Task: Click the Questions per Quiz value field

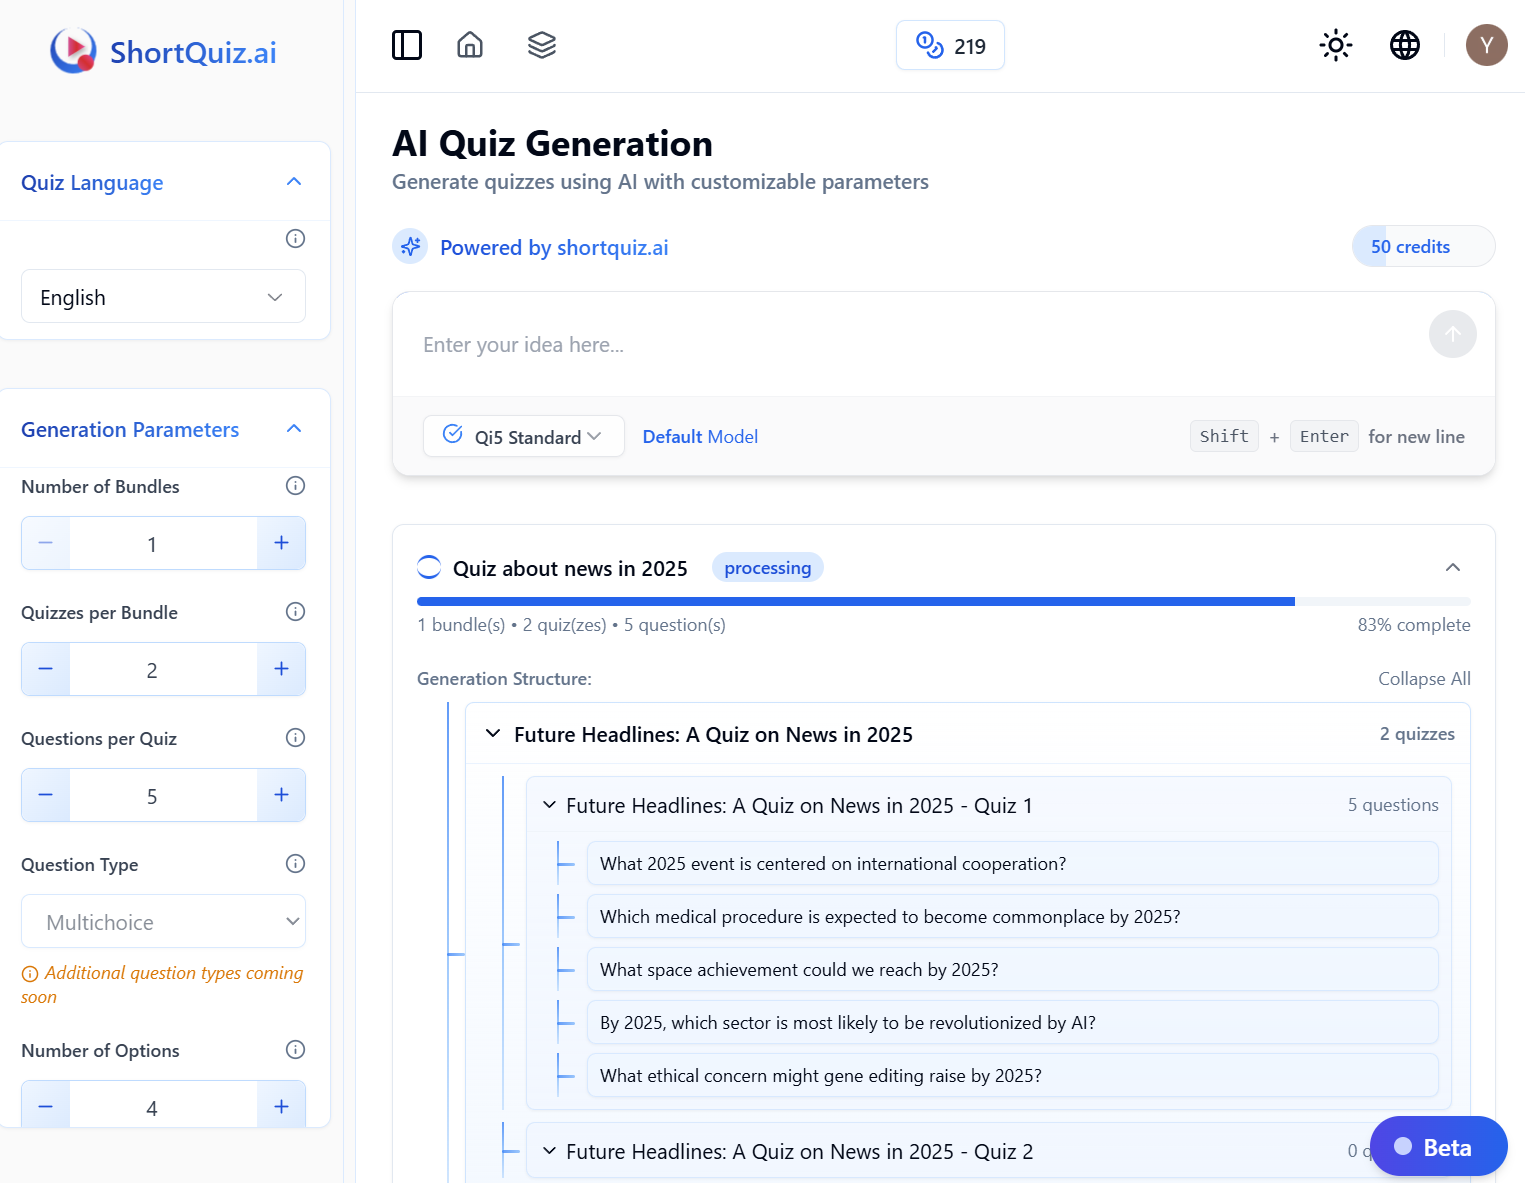Action: tap(163, 795)
